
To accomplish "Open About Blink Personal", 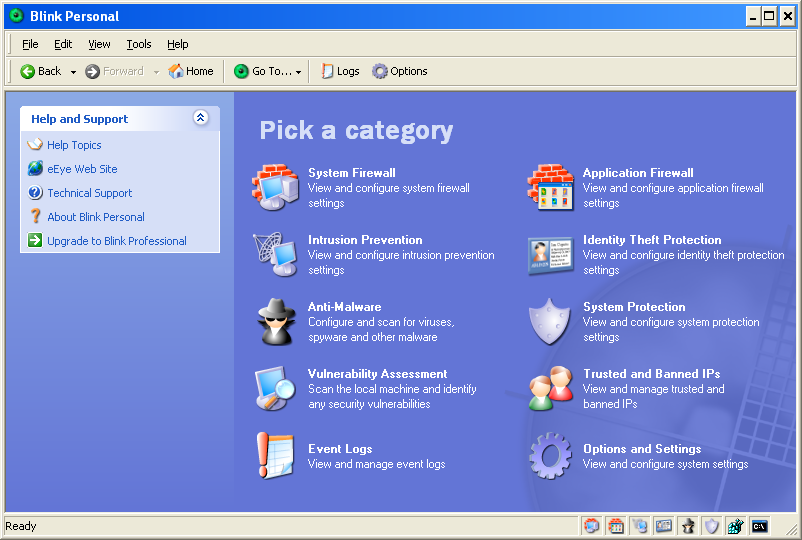I will coord(96,217).
